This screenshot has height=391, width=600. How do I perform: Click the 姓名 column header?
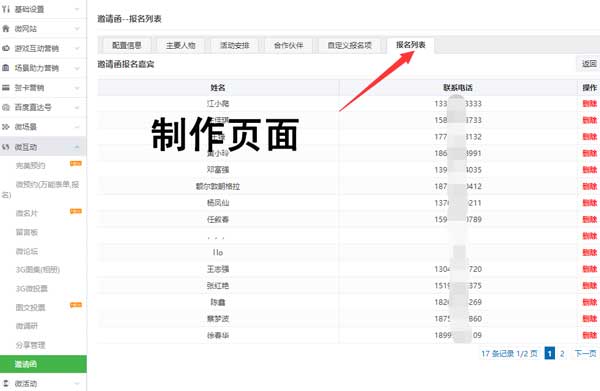point(218,88)
